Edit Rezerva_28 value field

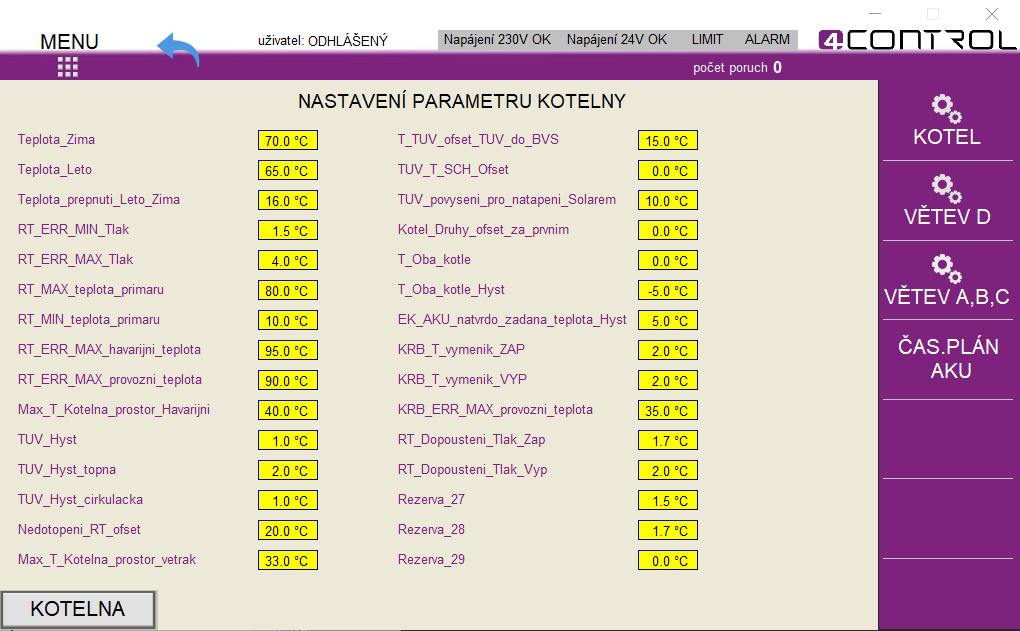(667, 530)
